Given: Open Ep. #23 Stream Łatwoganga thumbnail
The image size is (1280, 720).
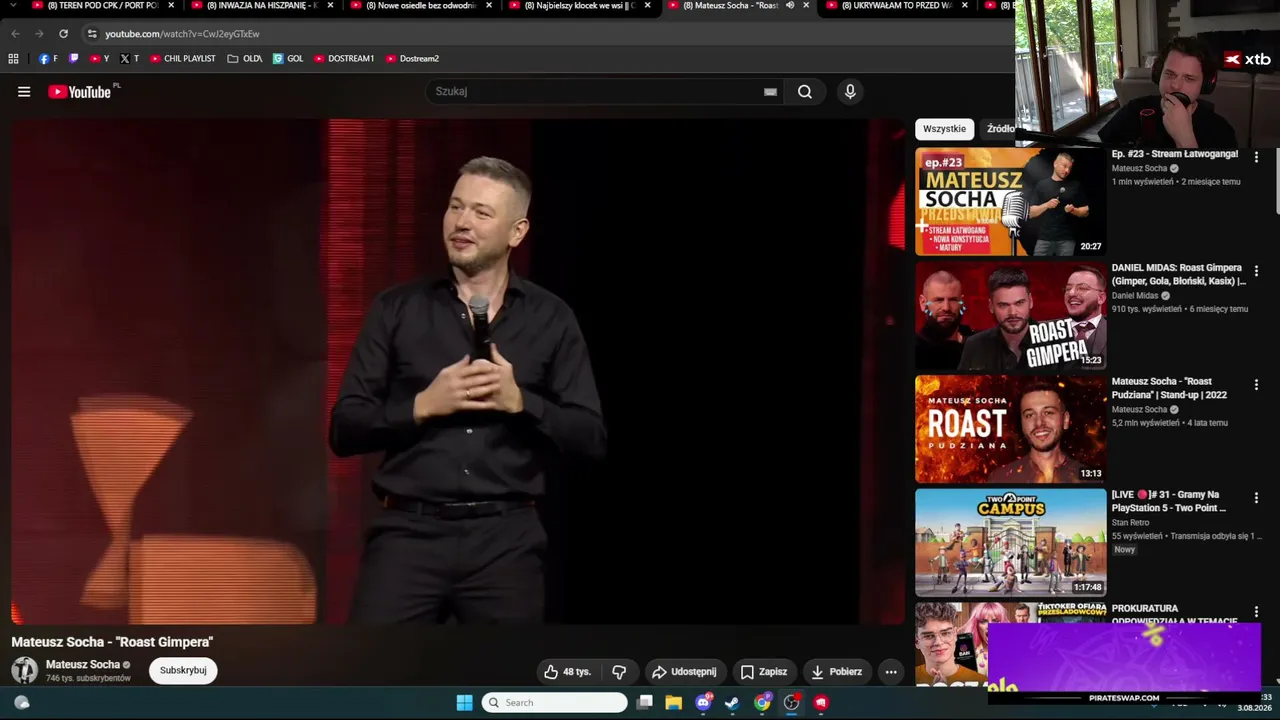Looking at the screenshot, I should pyautogui.click(x=1010, y=202).
